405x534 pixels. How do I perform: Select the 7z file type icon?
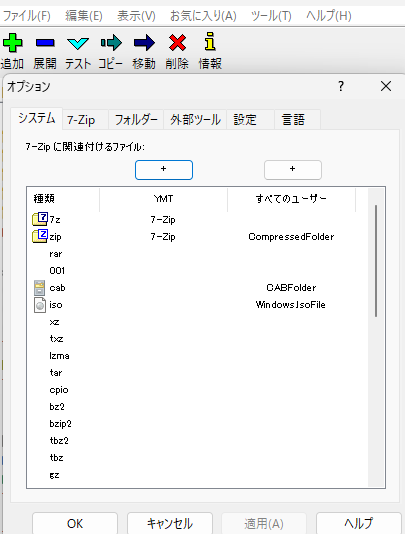[40, 219]
